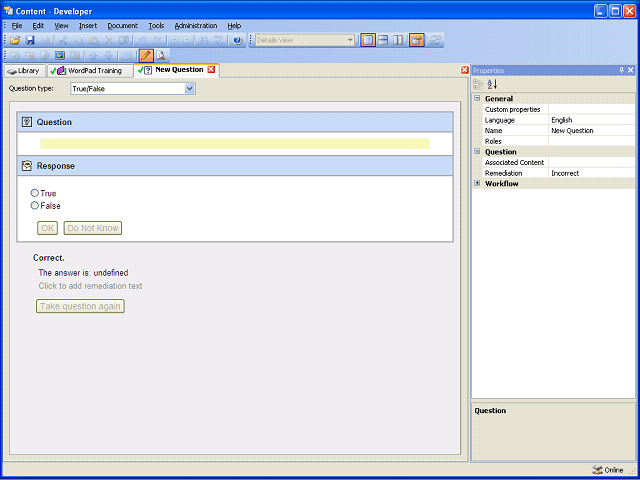This screenshot has height=480, width=640.
Task: Toggle the single-pane layout icon
Action: pos(368,40)
